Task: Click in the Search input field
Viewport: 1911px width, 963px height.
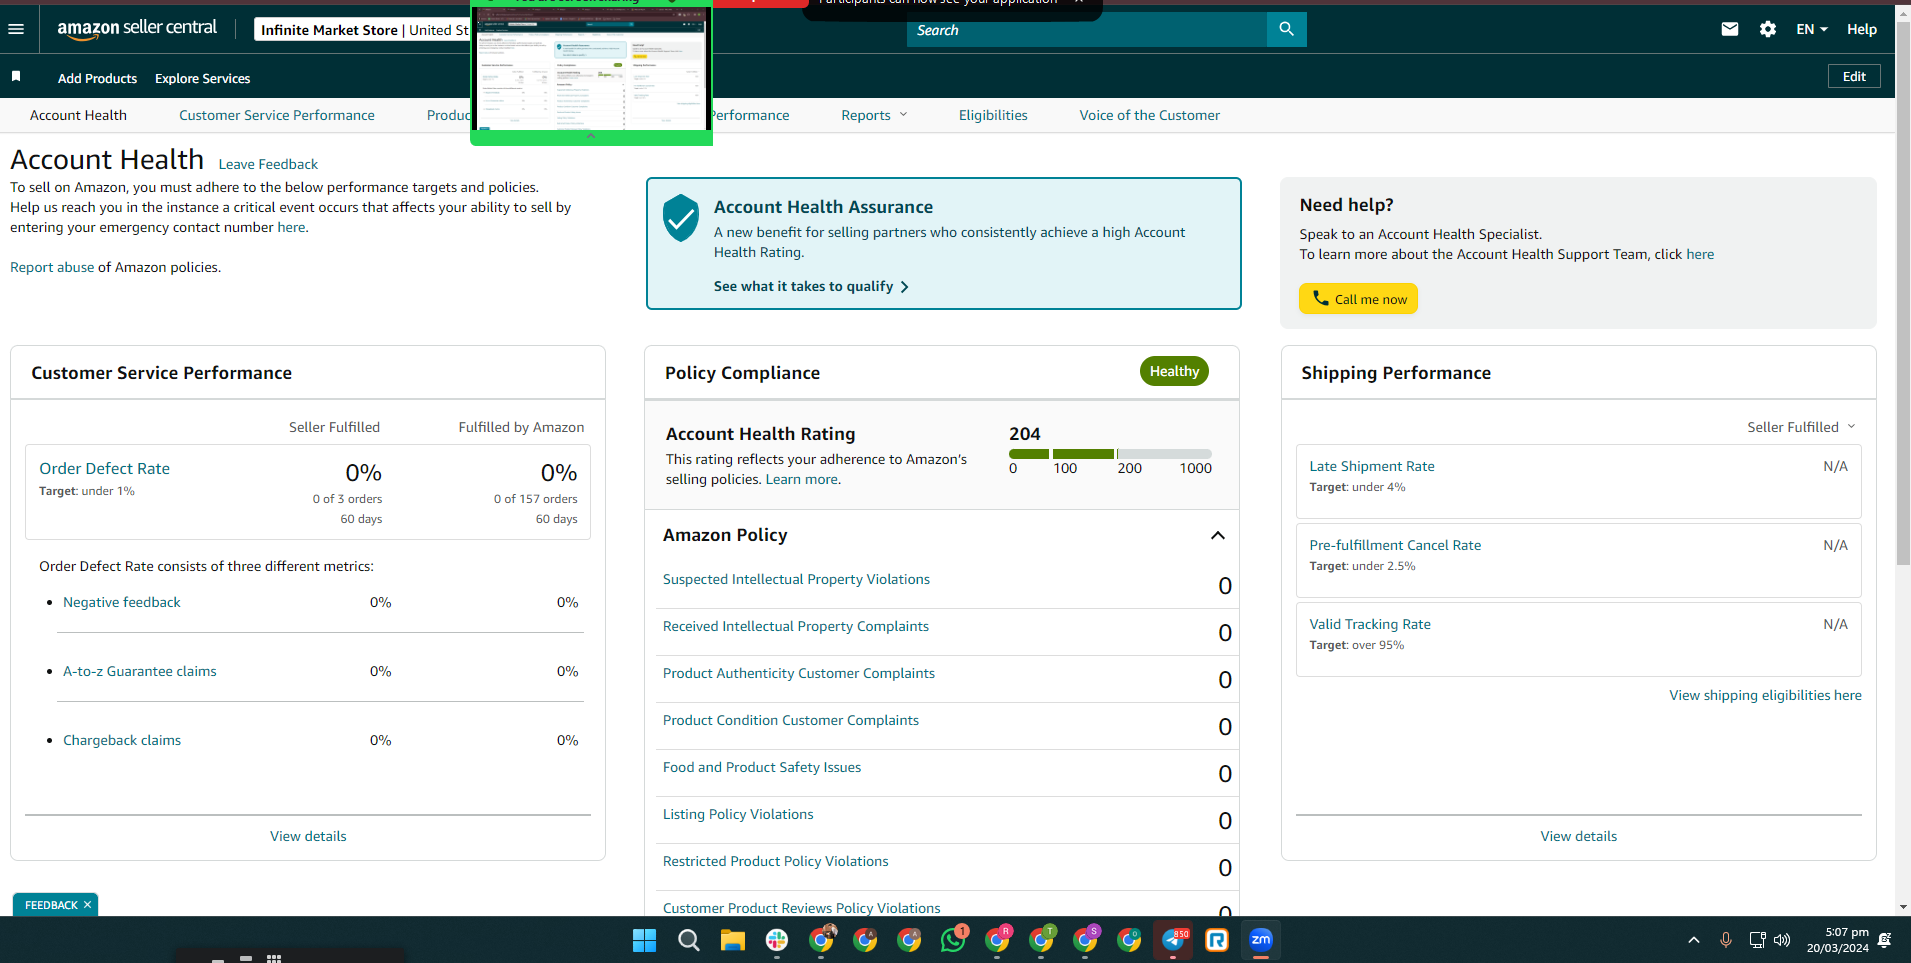Action: pos(1087,30)
